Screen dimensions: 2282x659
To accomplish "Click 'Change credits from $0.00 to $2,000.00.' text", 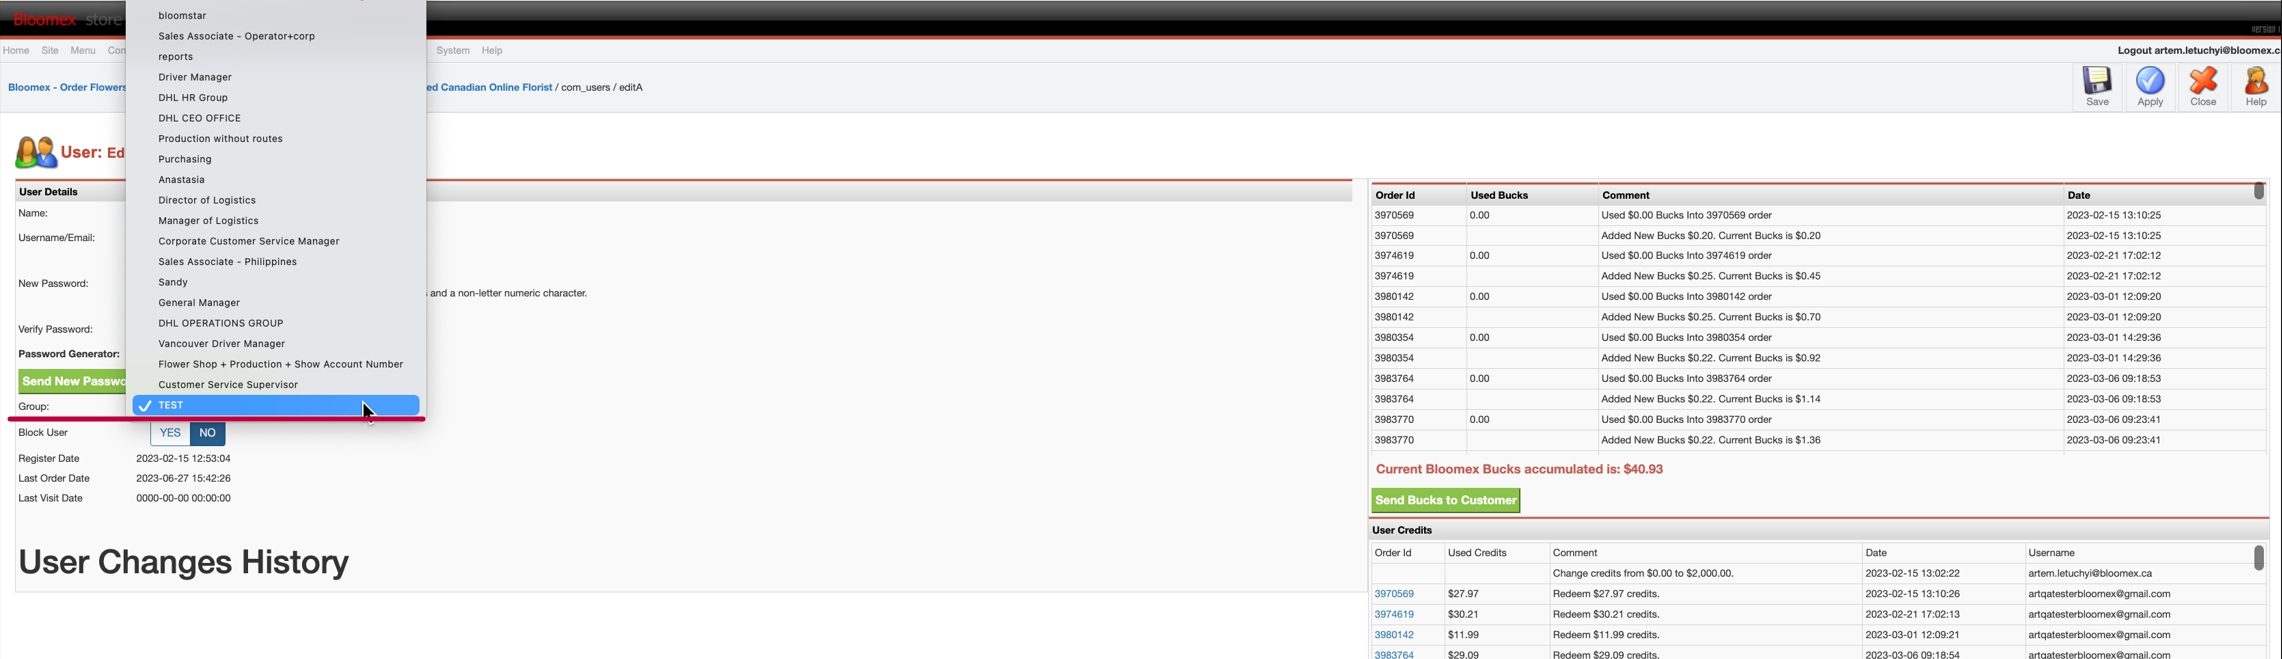I will [x=1643, y=574].
